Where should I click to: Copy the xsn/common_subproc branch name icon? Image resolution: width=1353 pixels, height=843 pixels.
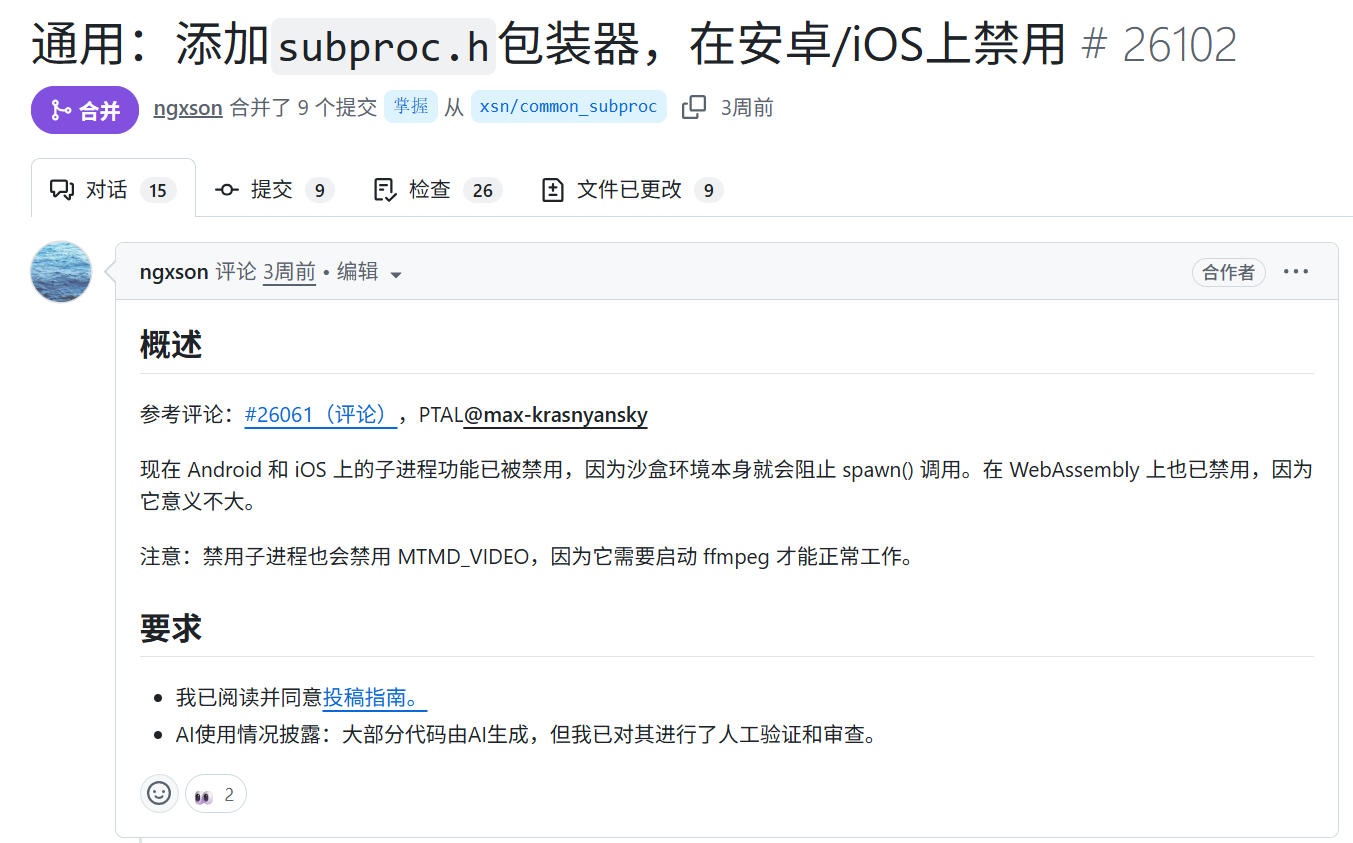[694, 108]
